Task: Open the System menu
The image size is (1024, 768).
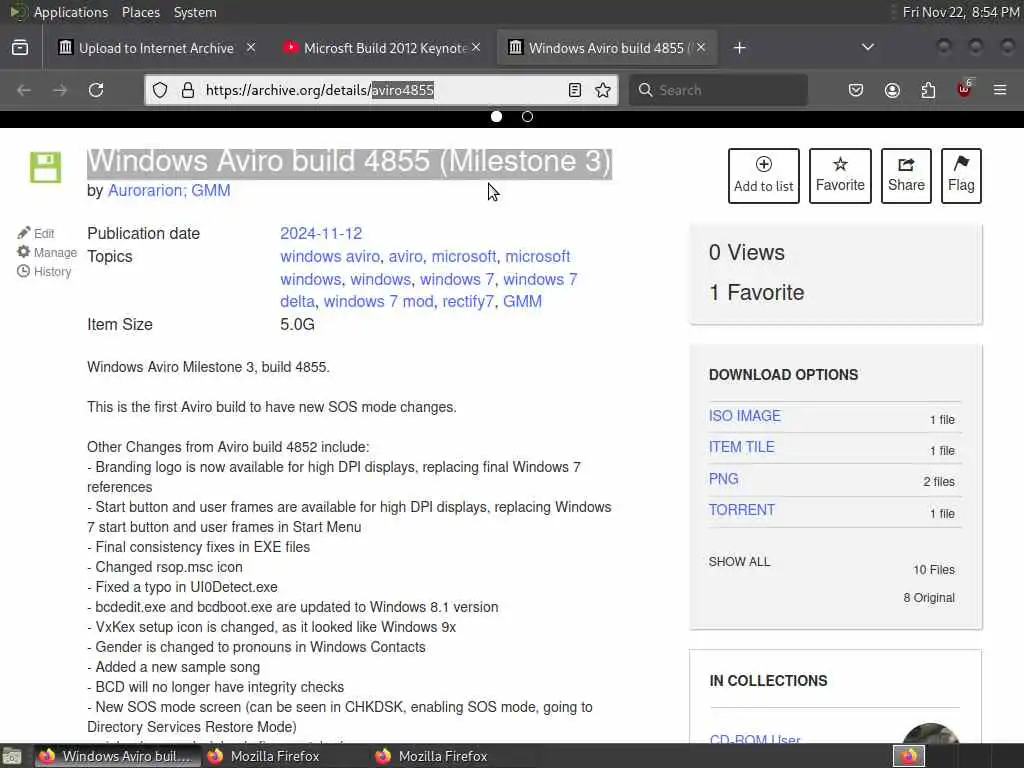Action: [x=195, y=12]
